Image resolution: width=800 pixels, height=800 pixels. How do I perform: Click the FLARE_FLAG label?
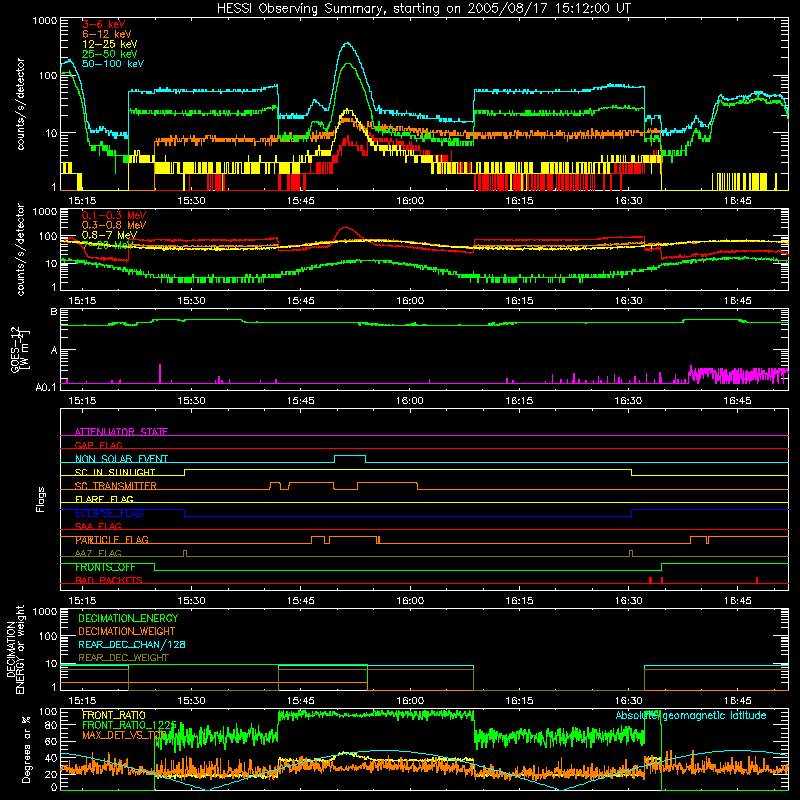[x=104, y=499]
